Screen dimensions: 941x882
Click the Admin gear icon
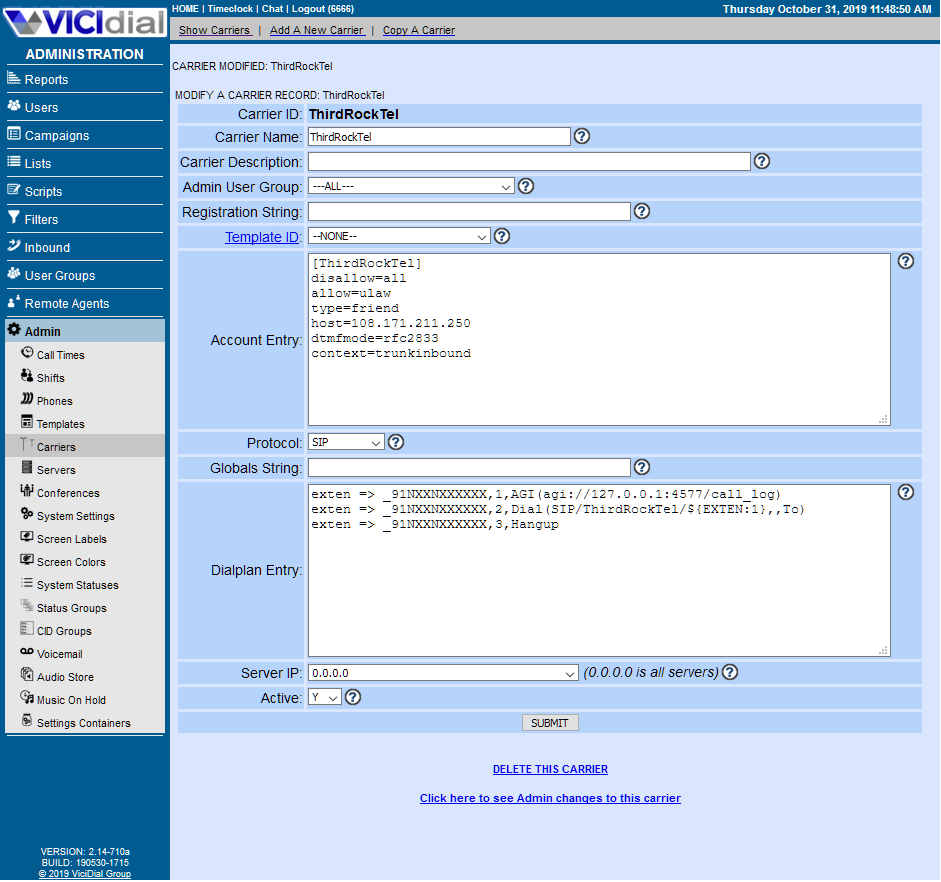[x=14, y=330]
